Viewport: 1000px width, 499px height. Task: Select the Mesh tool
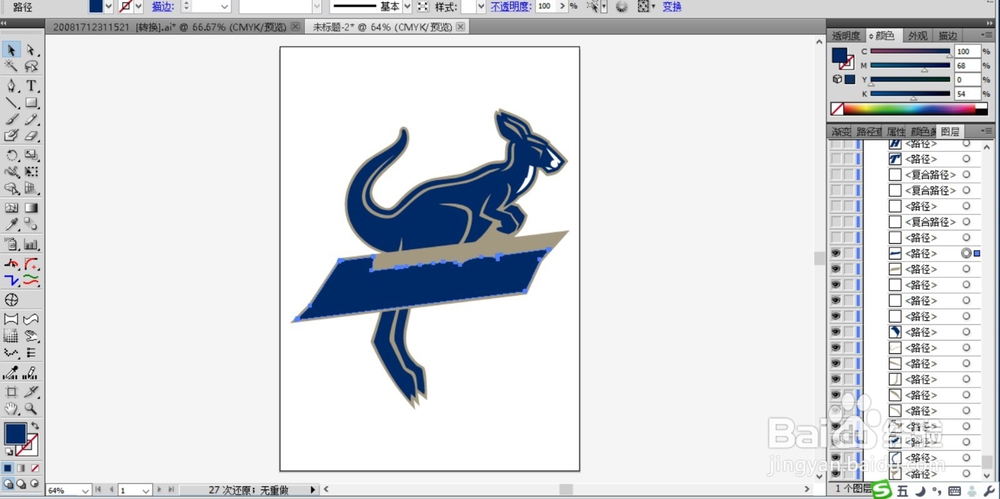click(11, 208)
